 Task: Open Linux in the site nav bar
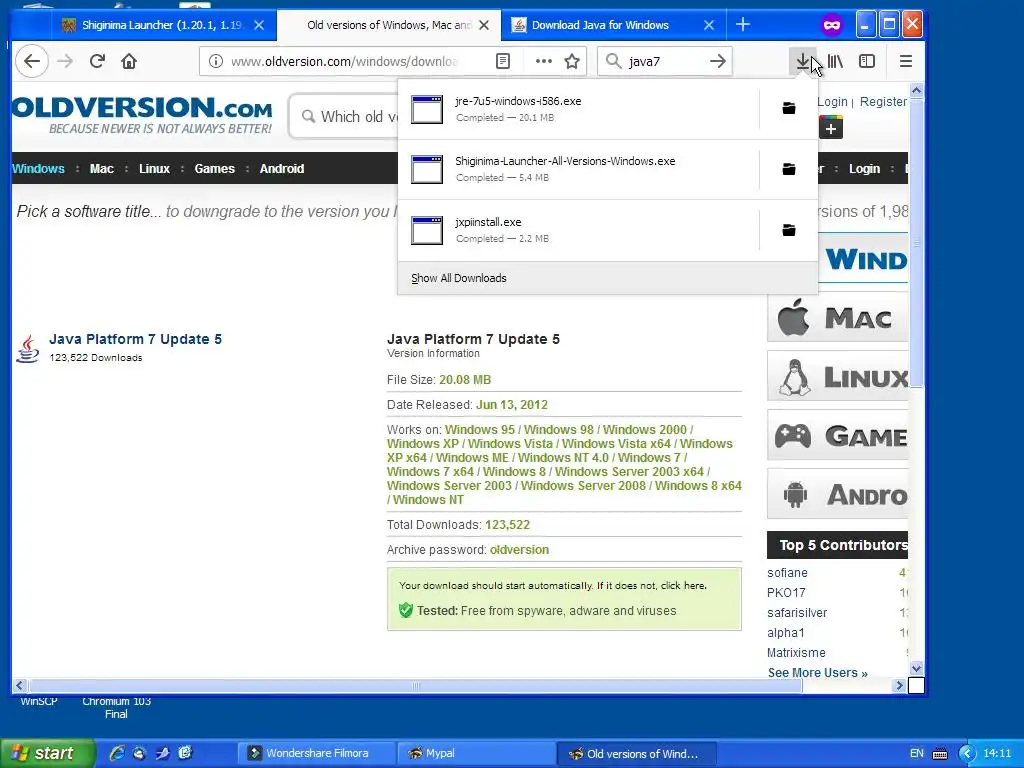point(154,168)
